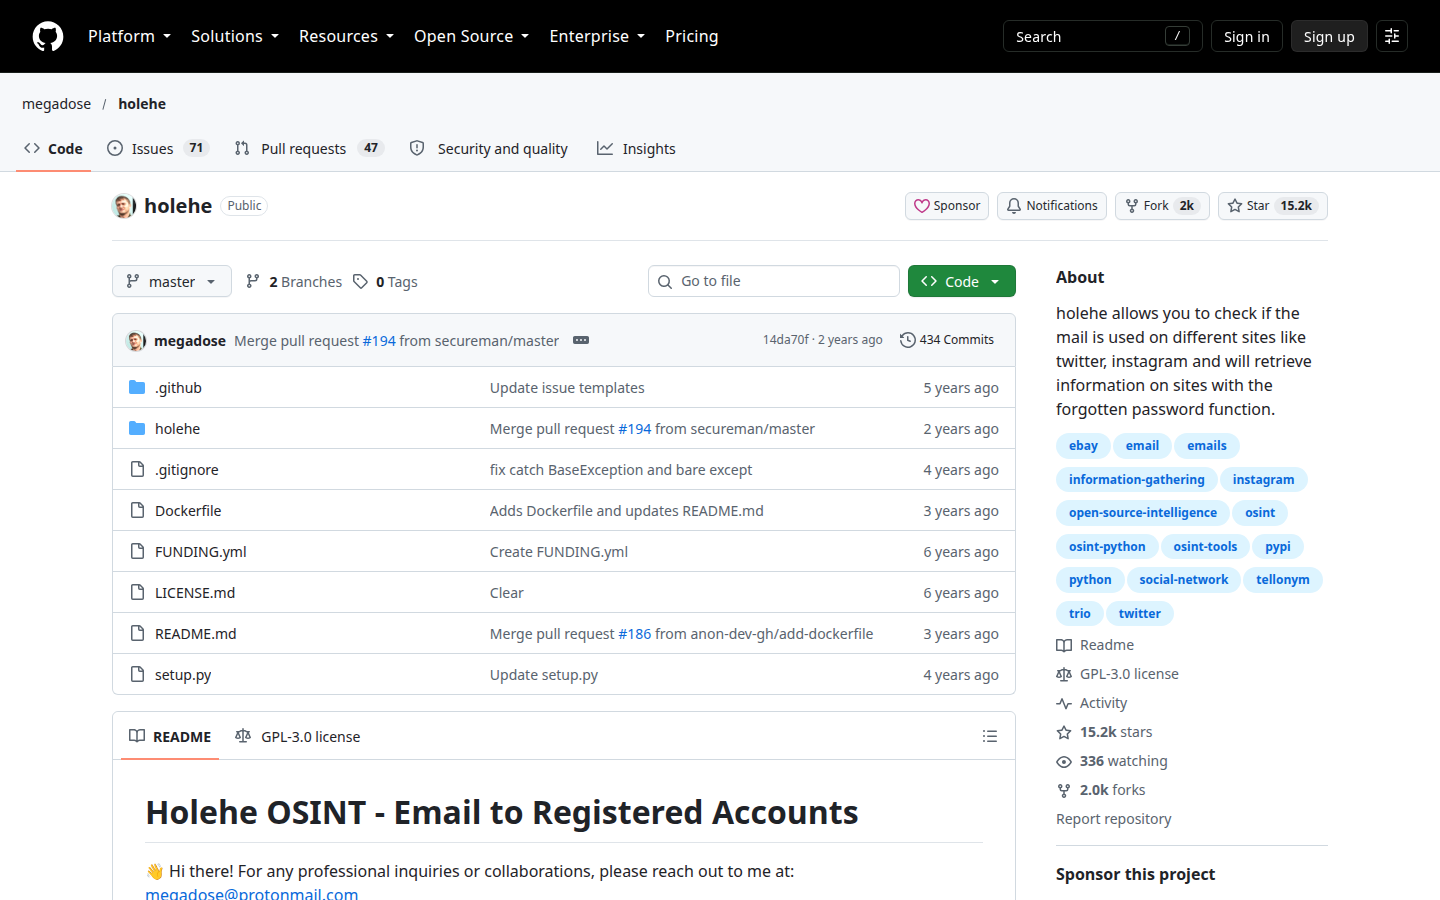
Task: Open the Insights tab
Action: coord(636,148)
